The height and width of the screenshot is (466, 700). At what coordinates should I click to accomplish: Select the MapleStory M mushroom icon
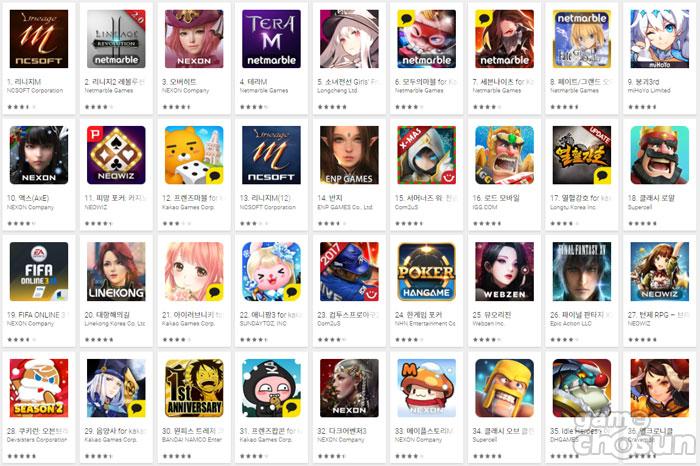[426, 388]
